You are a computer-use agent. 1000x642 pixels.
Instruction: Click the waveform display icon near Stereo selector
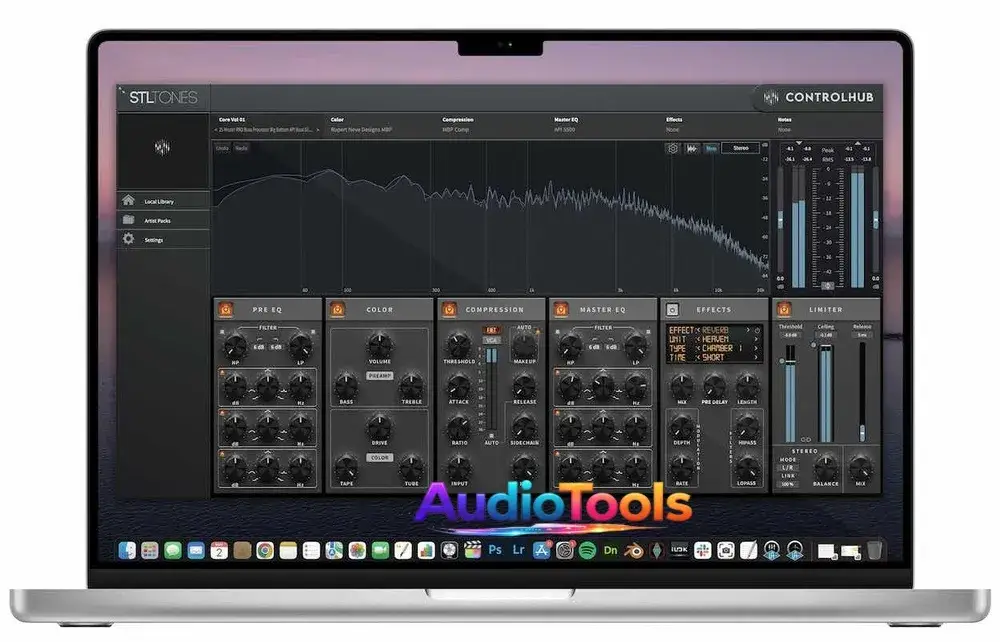click(x=693, y=146)
